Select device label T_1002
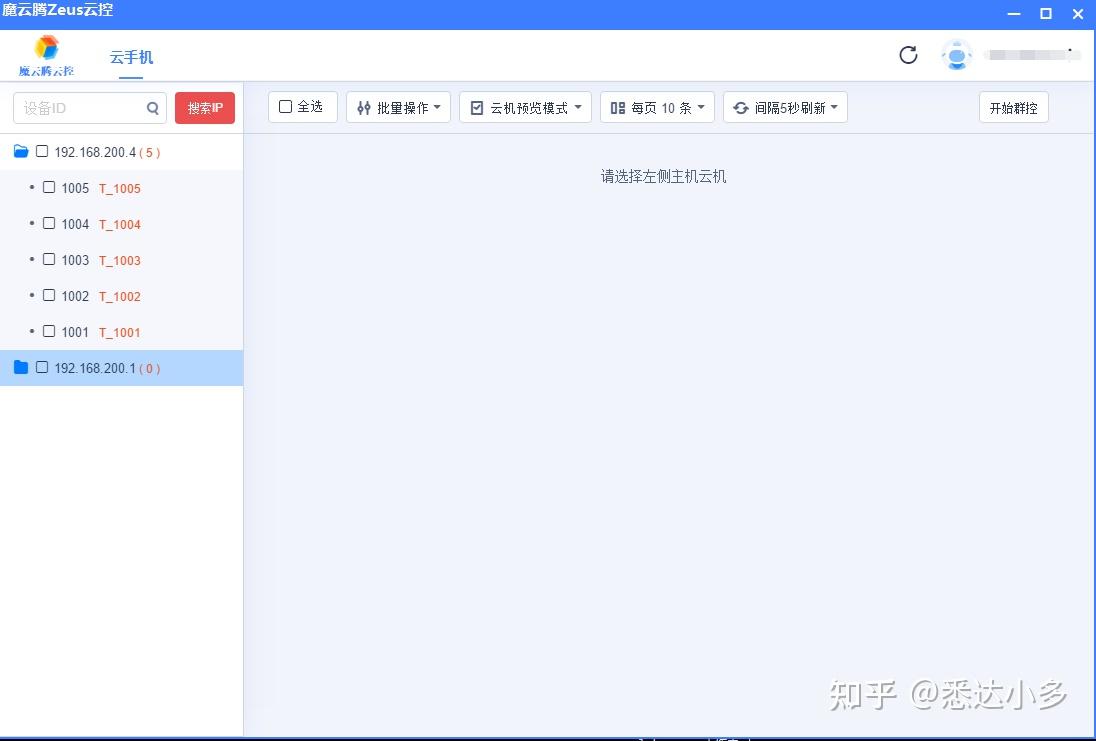This screenshot has width=1096, height=741. click(120, 296)
